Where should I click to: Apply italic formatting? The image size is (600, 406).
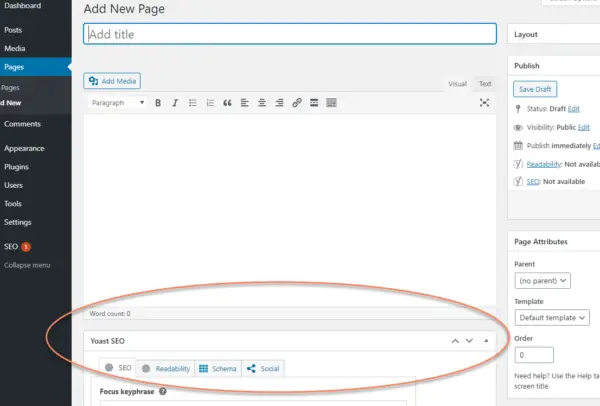[x=175, y=103]
